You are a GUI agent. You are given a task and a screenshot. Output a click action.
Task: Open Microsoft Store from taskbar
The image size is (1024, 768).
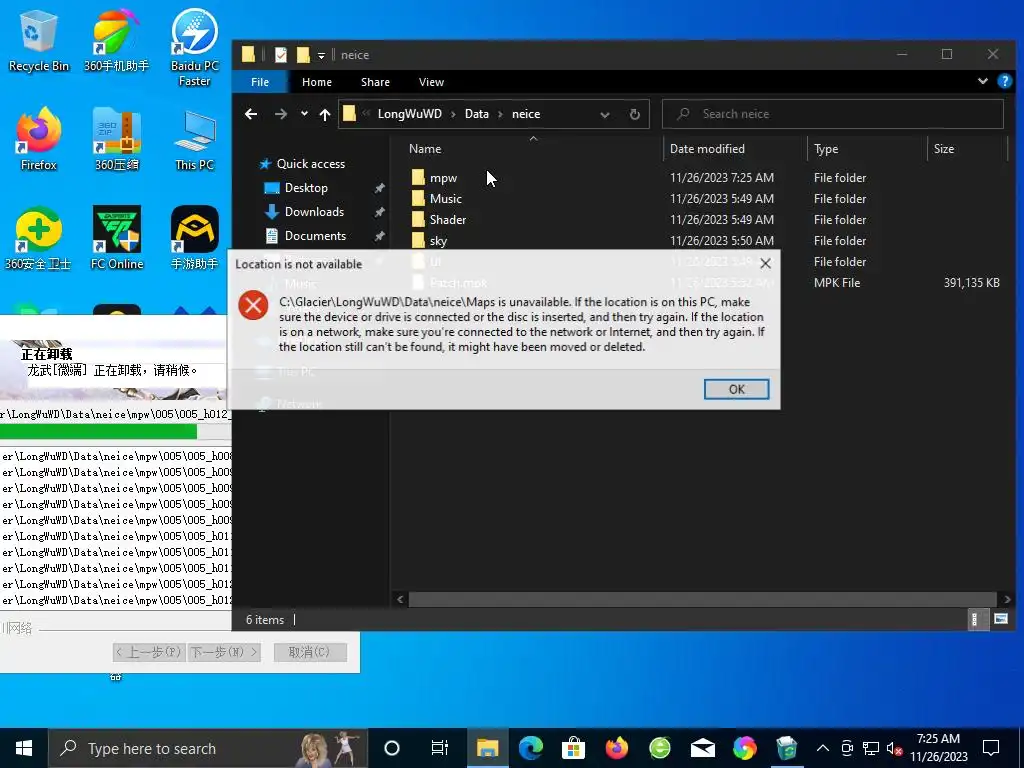573,748
